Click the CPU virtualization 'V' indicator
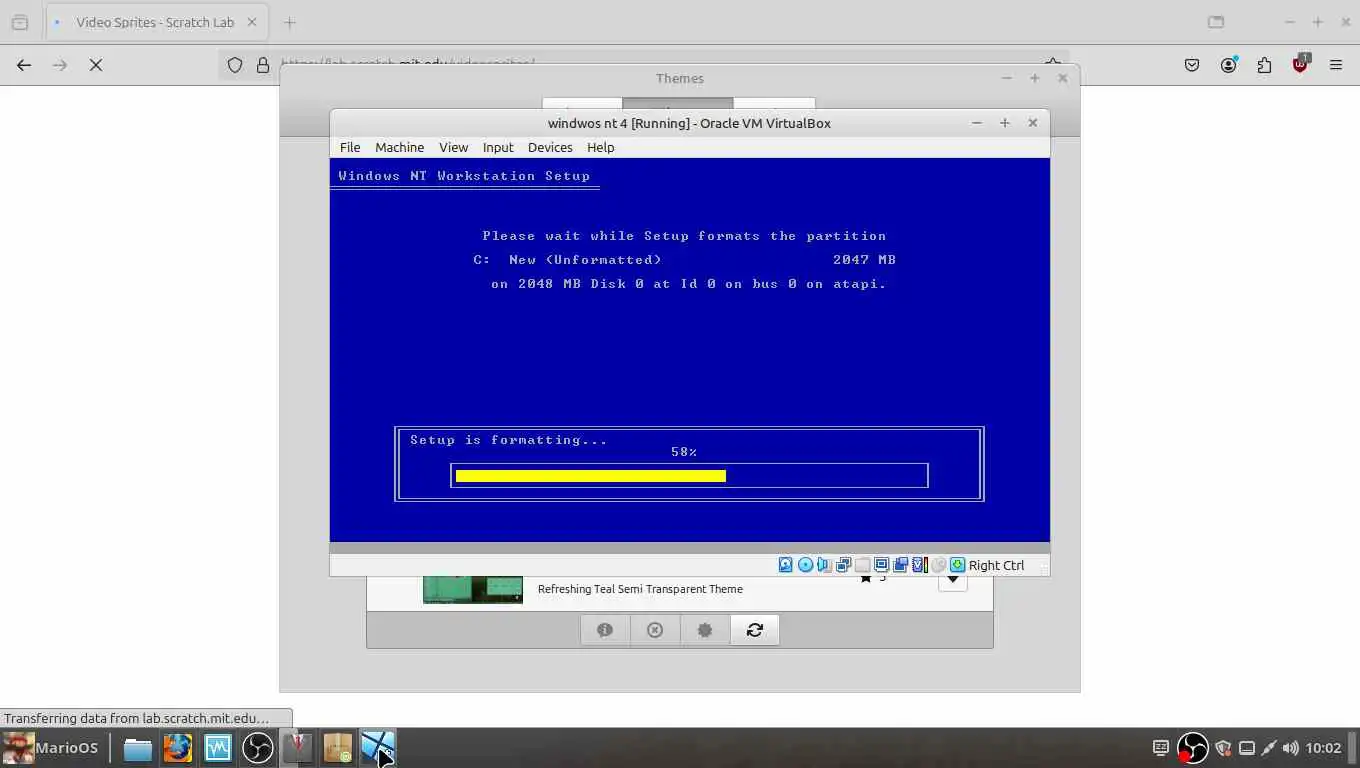1360x768 pixels. 919,565
